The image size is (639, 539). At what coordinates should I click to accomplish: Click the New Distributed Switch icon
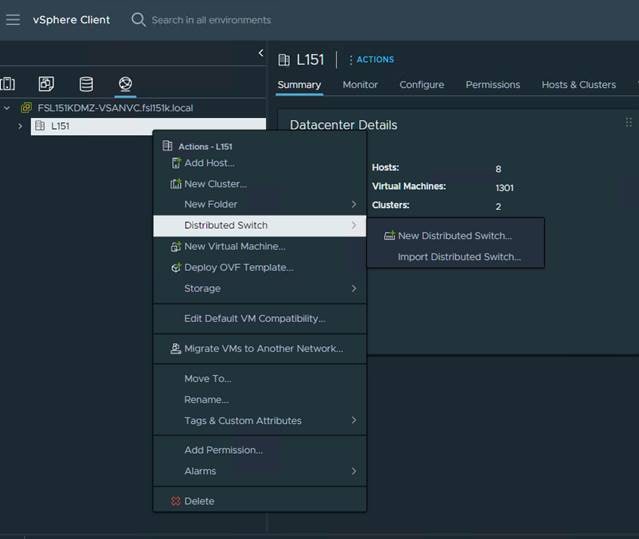[x=390, y=235]
